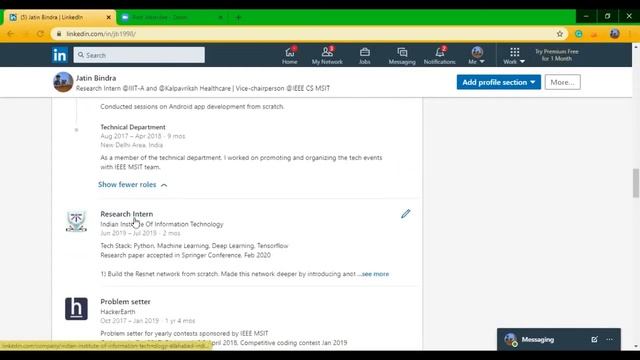This screenshot has height=360, width=640.
Task: Click the Jatin Bindra name in header
Action: [x=96, y=78]
